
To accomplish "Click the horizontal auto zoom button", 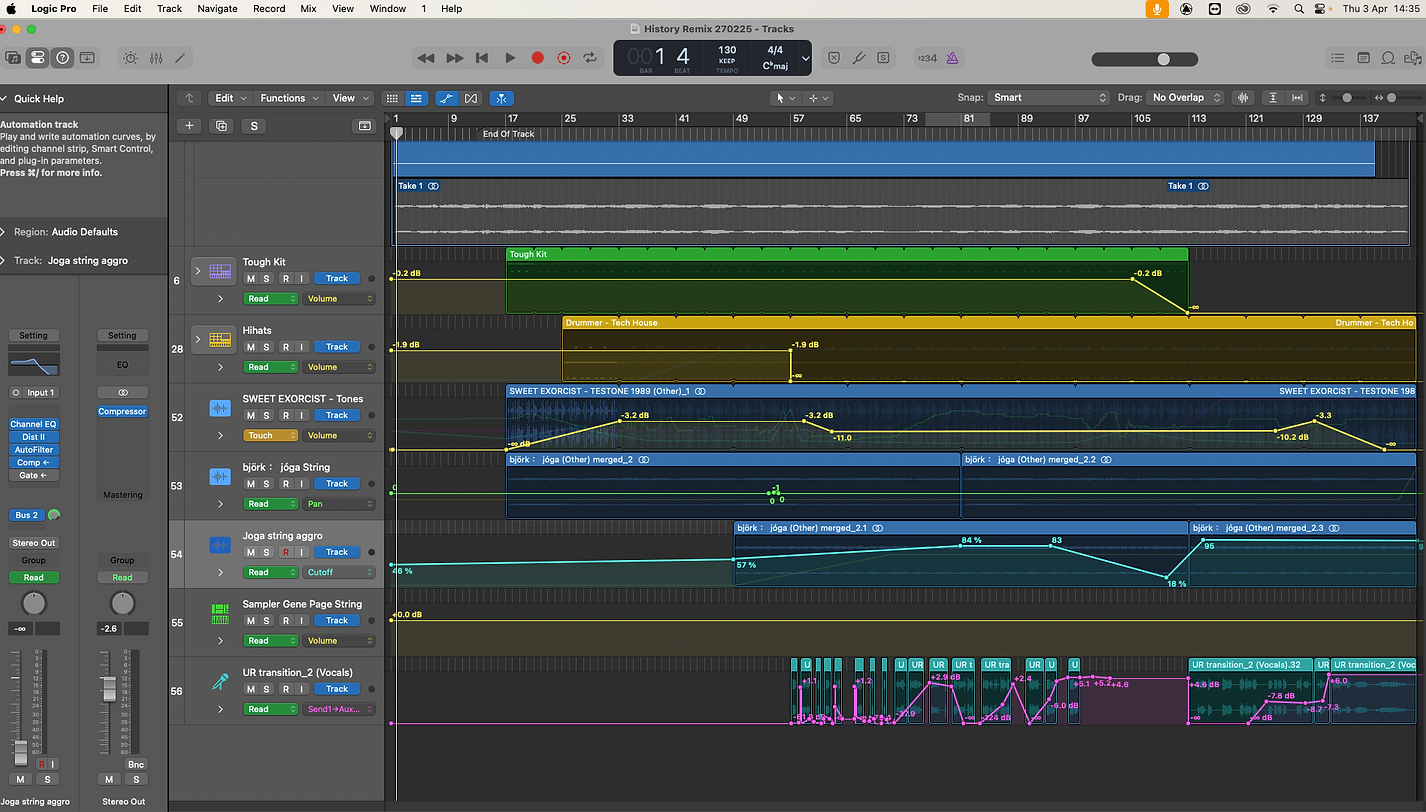I will coord(1297,98).
